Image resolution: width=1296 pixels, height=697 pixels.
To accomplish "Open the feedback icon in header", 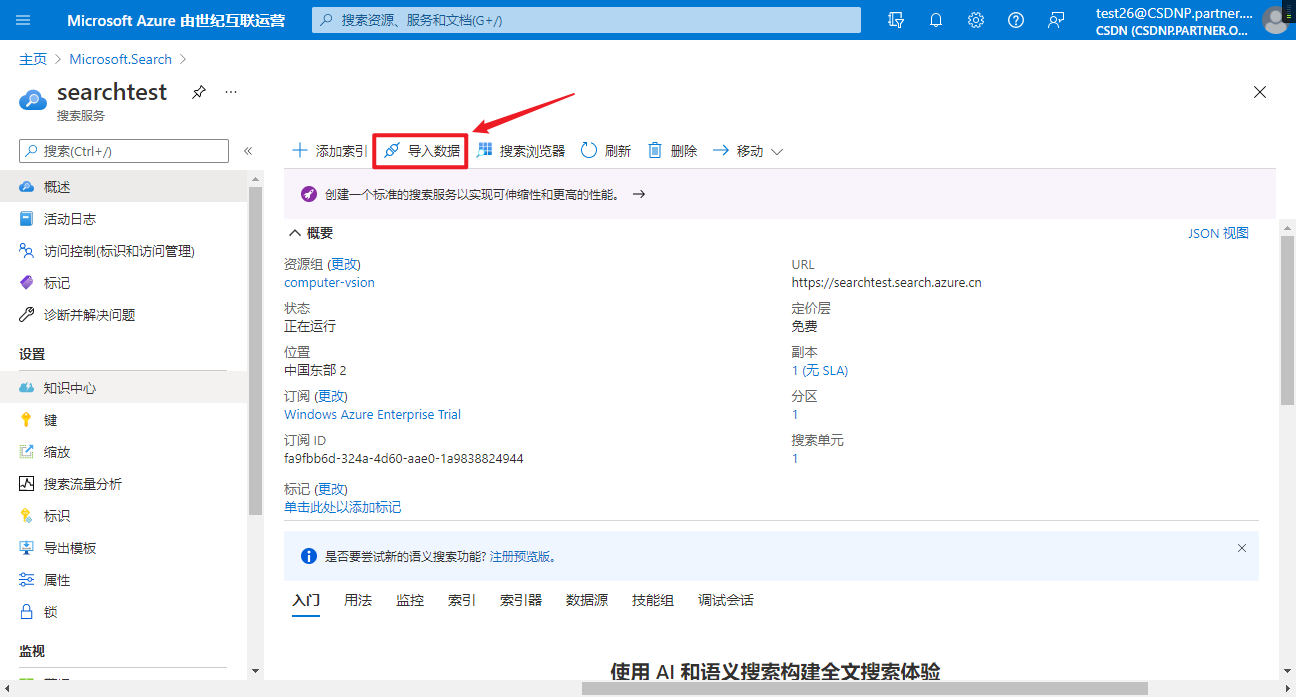I will point(1056,20).
